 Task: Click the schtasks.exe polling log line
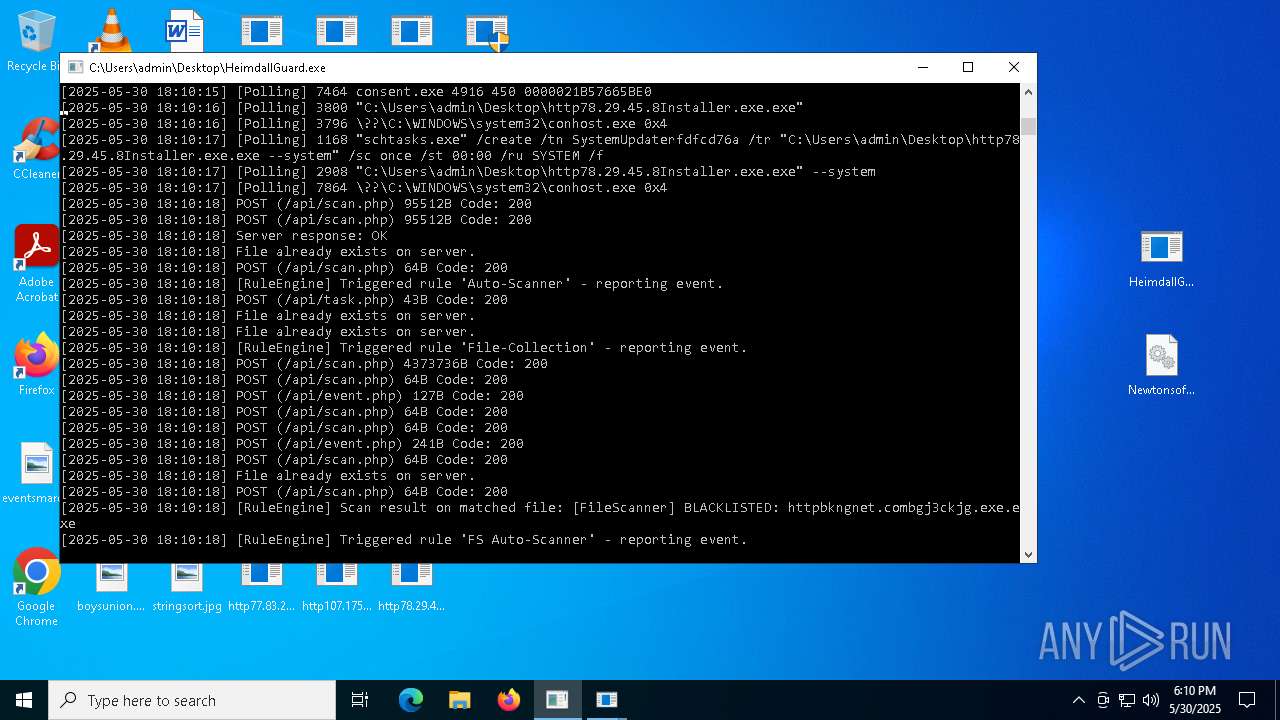[x=540, y=148]
